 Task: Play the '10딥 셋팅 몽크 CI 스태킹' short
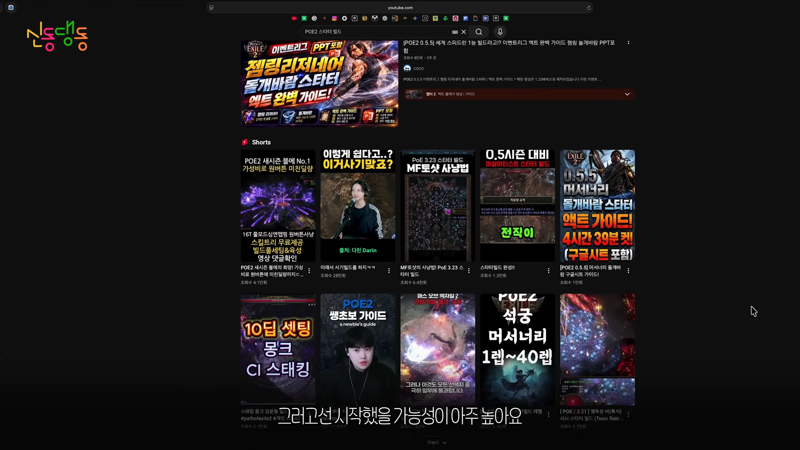tap(278, 349)
